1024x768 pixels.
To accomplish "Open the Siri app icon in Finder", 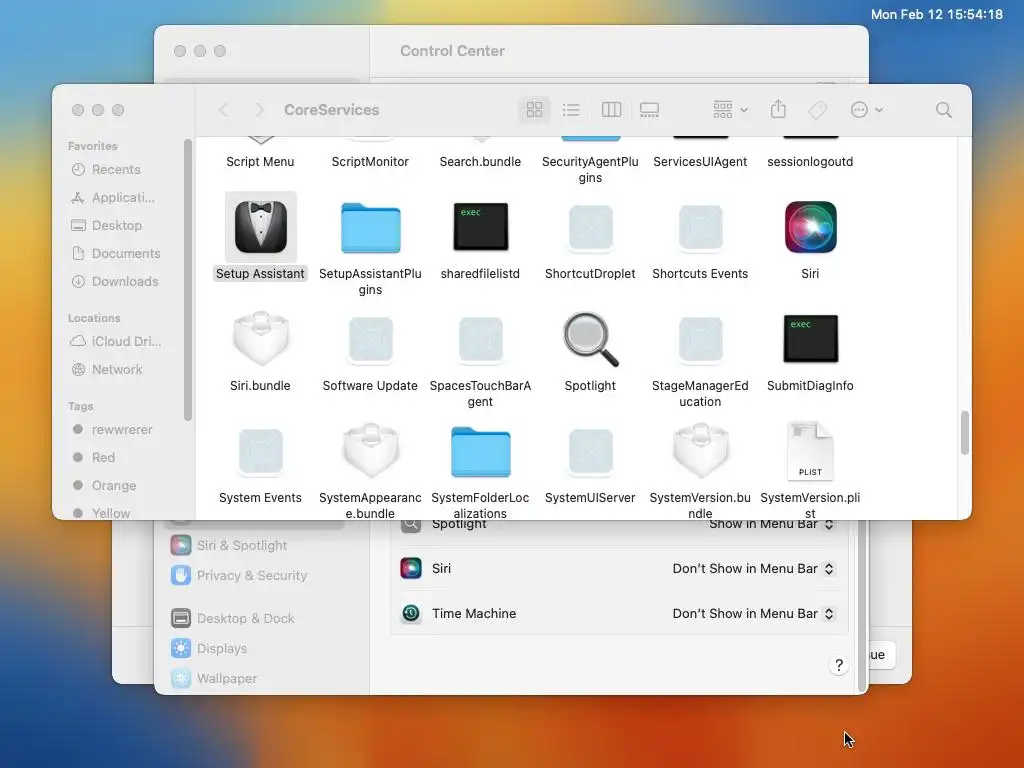I will (x=810, y=227).
